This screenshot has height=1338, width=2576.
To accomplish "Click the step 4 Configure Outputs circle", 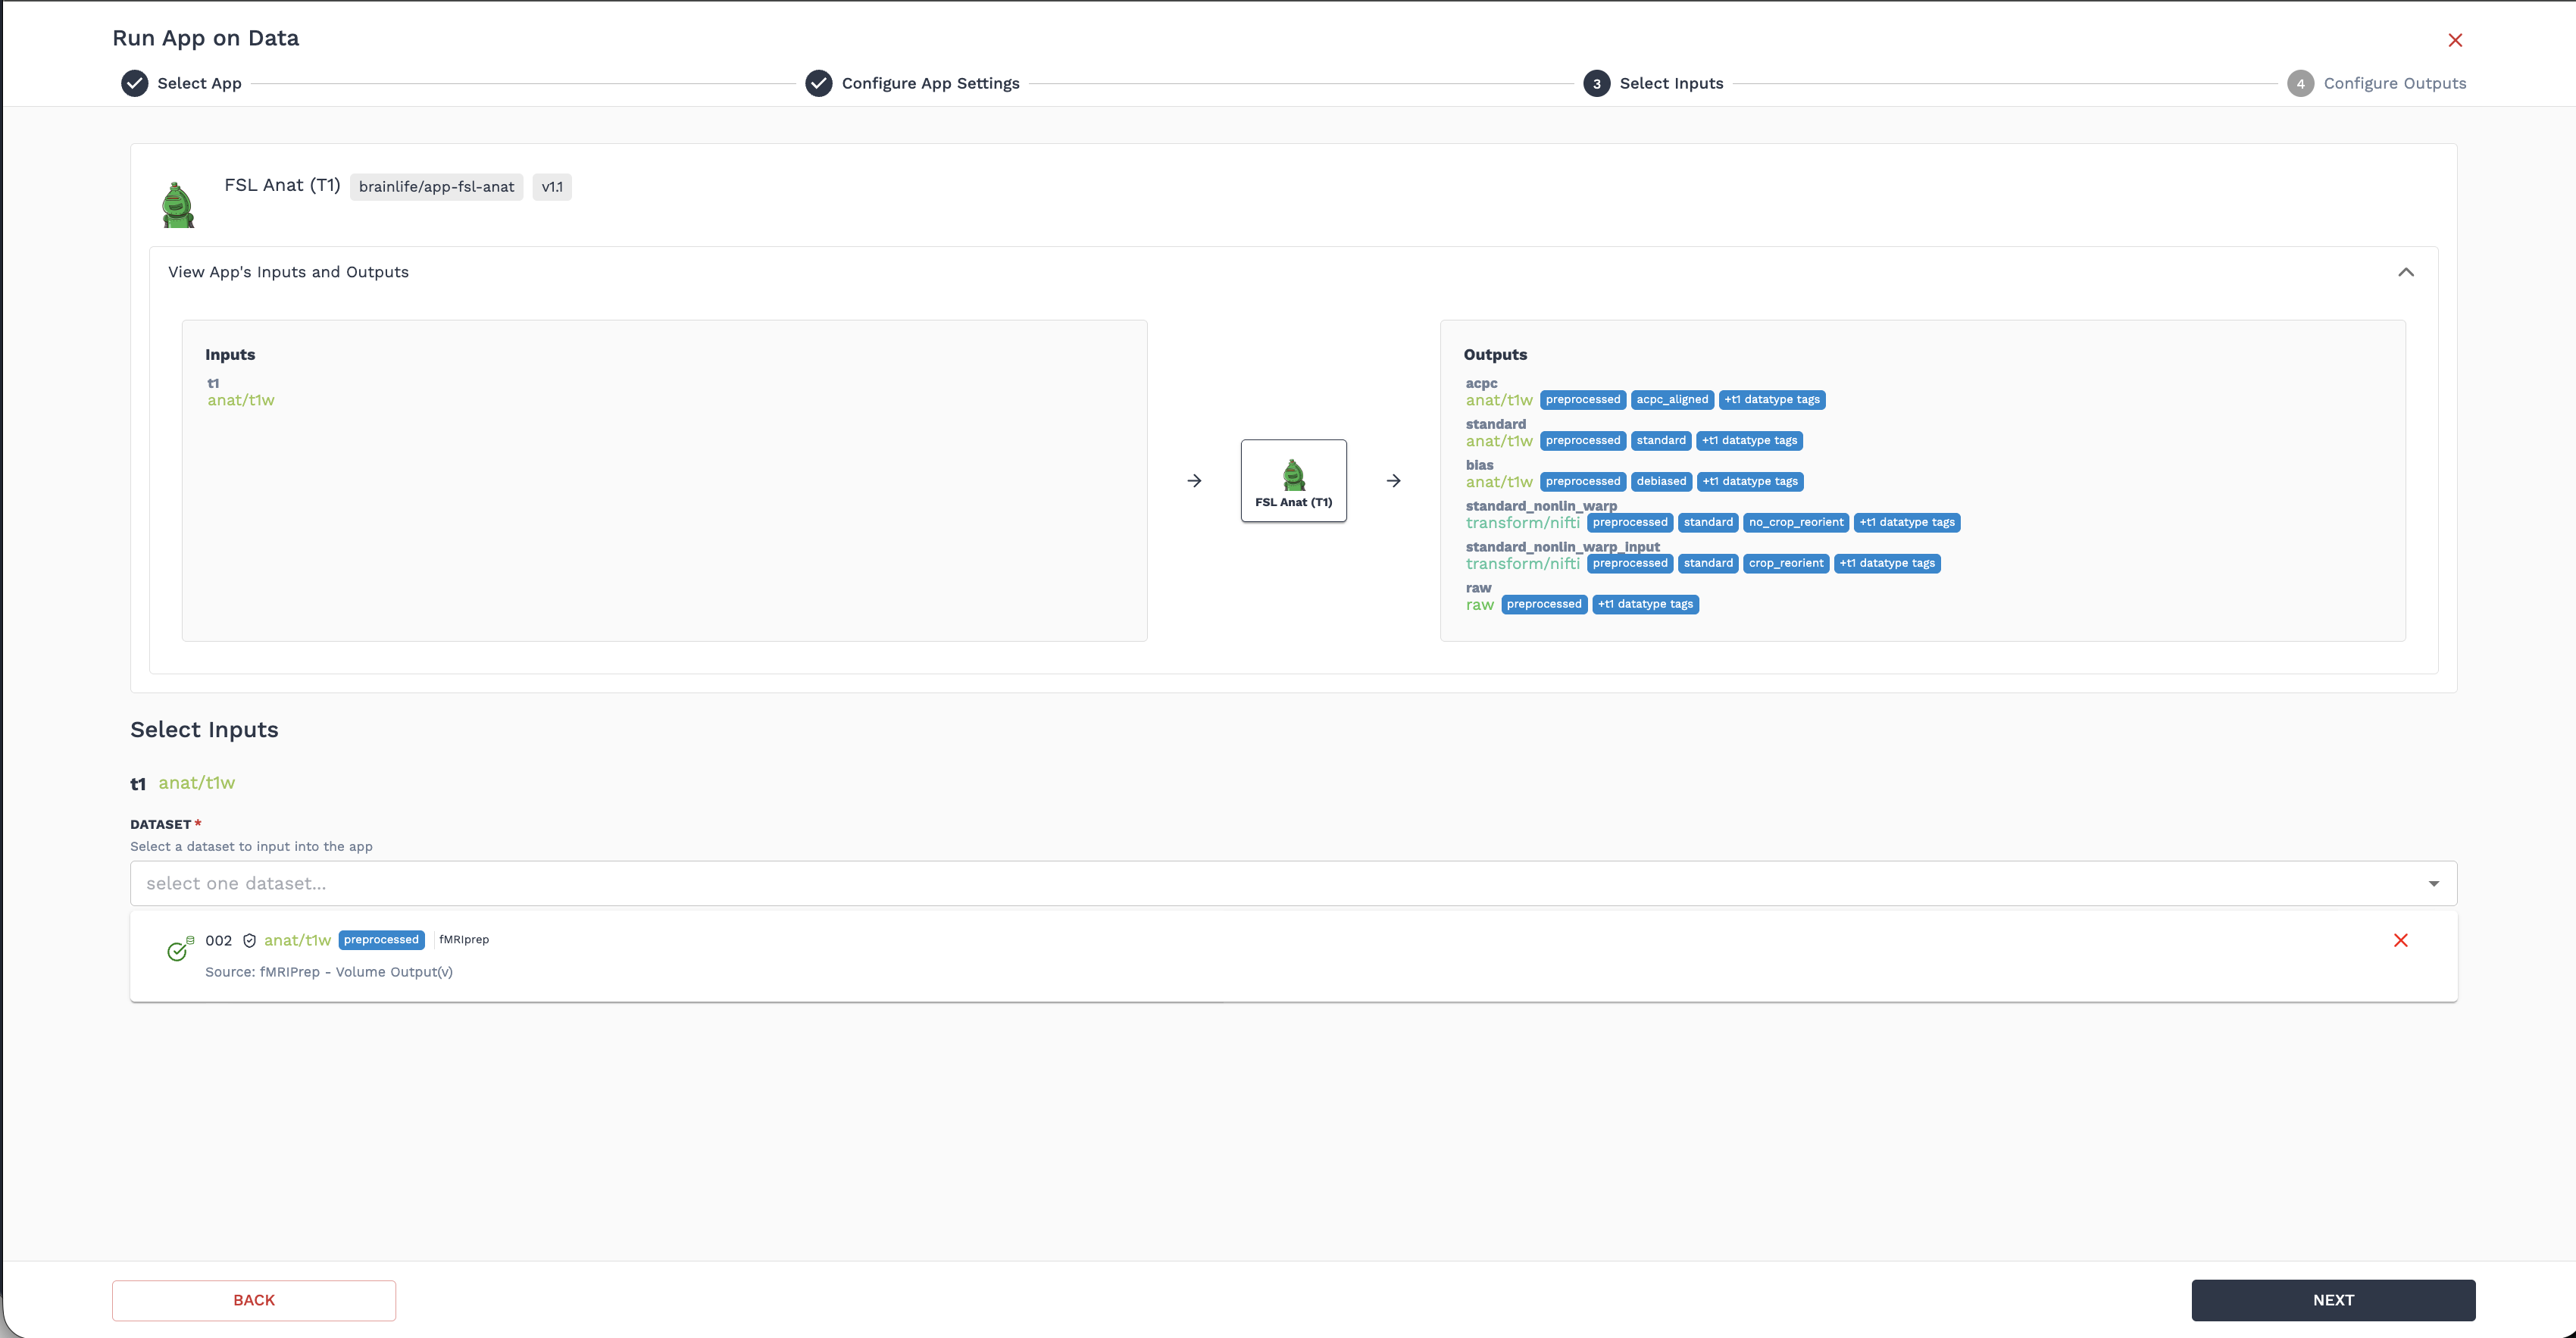I will [x=2300, y=83].
